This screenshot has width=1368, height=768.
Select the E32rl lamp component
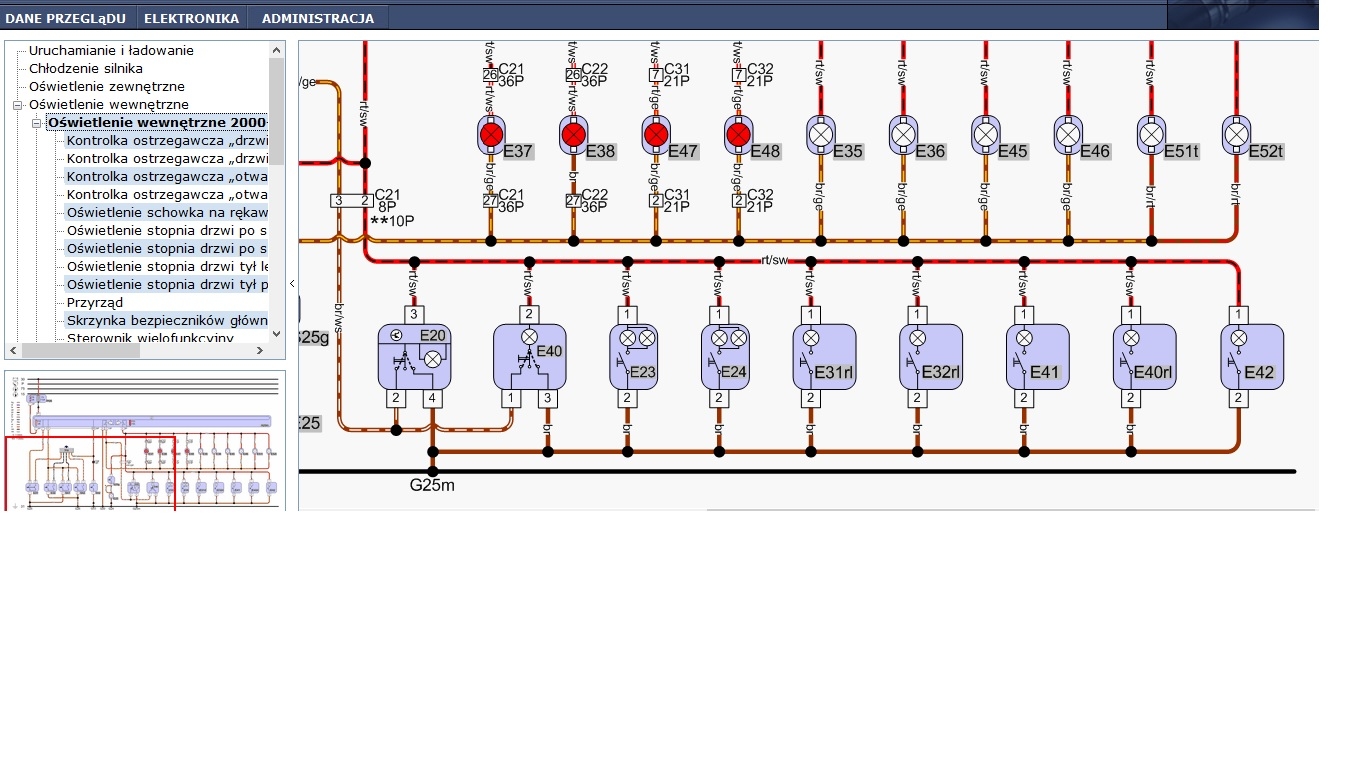point(931,357)
